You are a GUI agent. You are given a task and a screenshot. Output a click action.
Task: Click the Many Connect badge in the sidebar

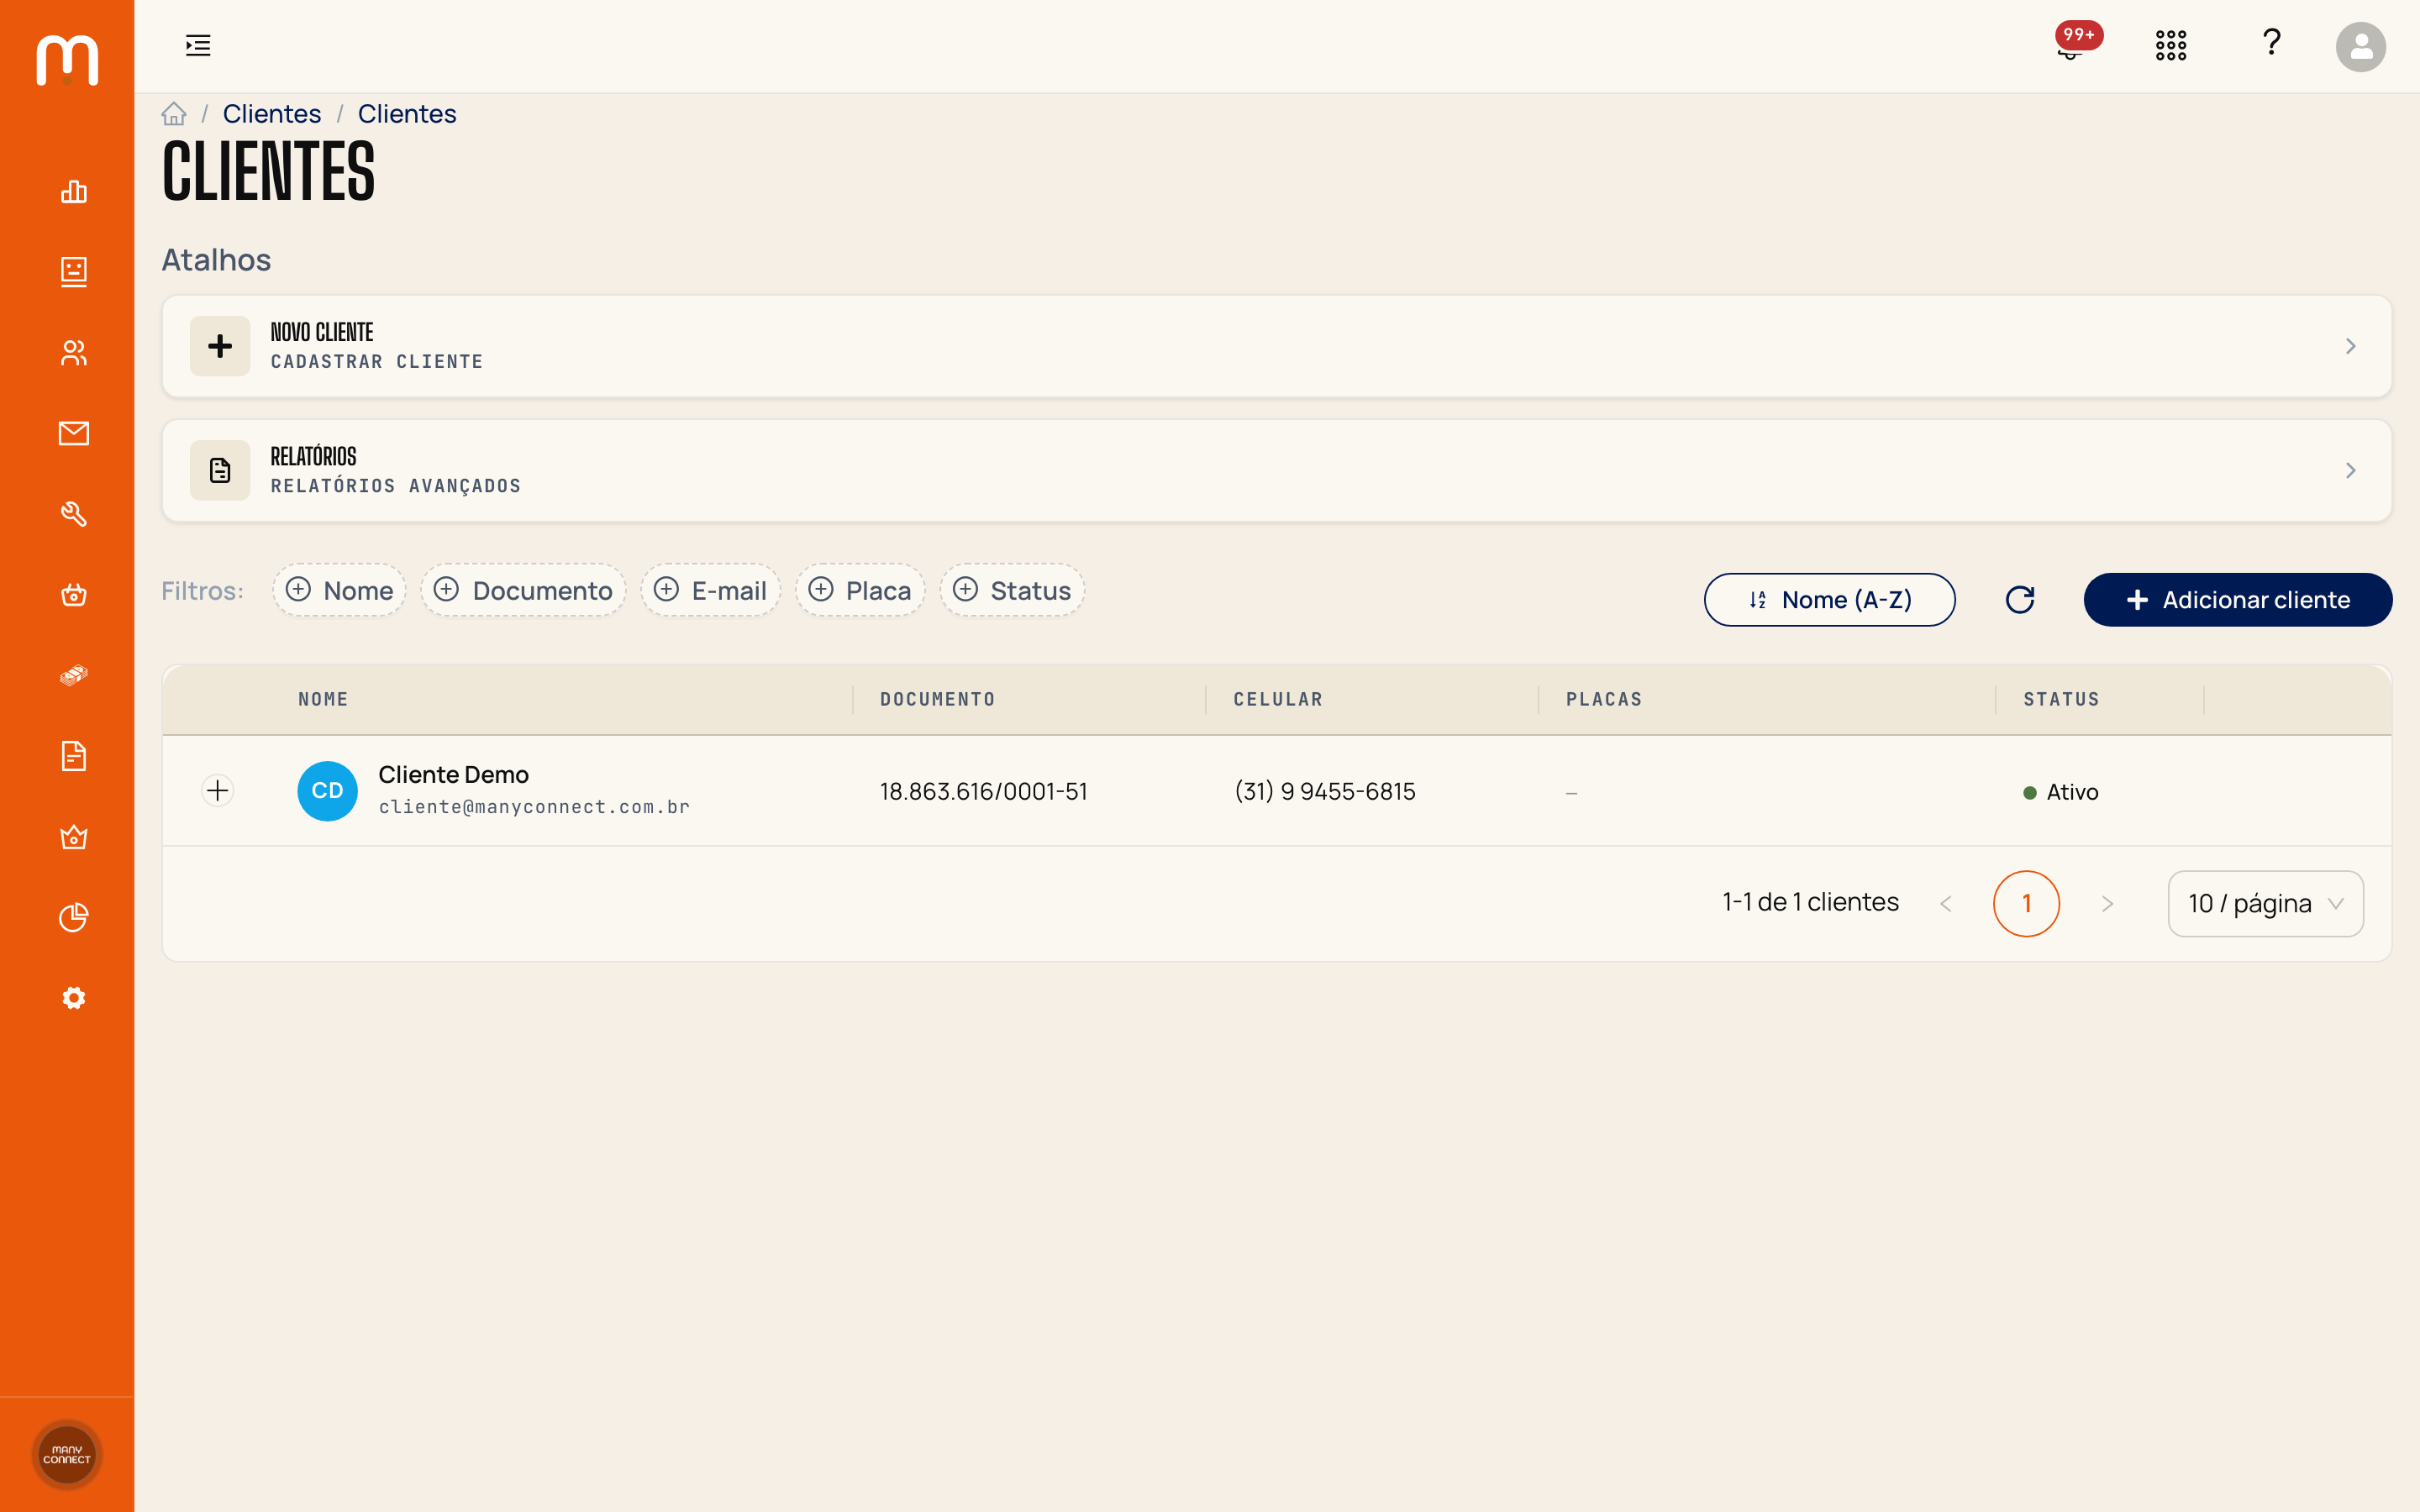[67, 1454]
